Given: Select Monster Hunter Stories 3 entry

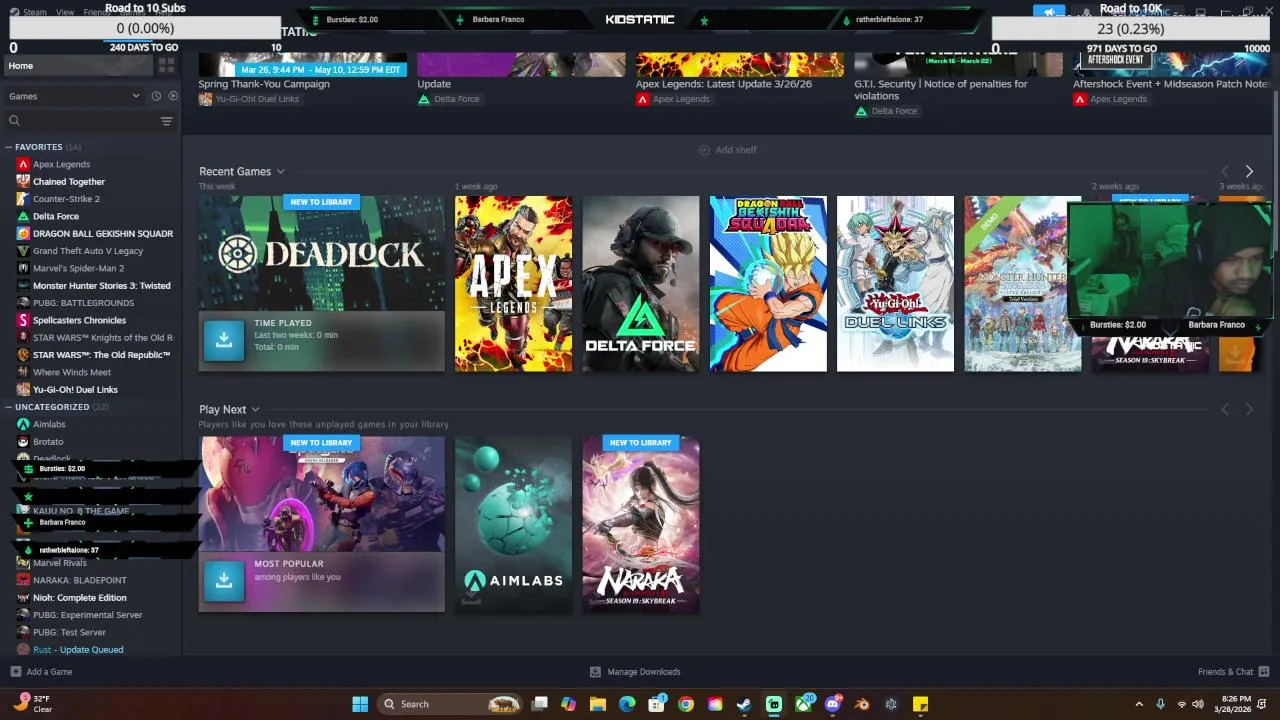Looking at the screenshot, I should pos(96,286).
